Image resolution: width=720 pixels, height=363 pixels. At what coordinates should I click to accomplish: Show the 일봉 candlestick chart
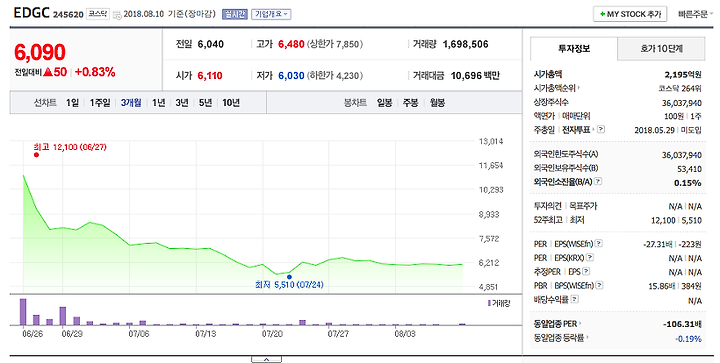(x=384, y=103)
